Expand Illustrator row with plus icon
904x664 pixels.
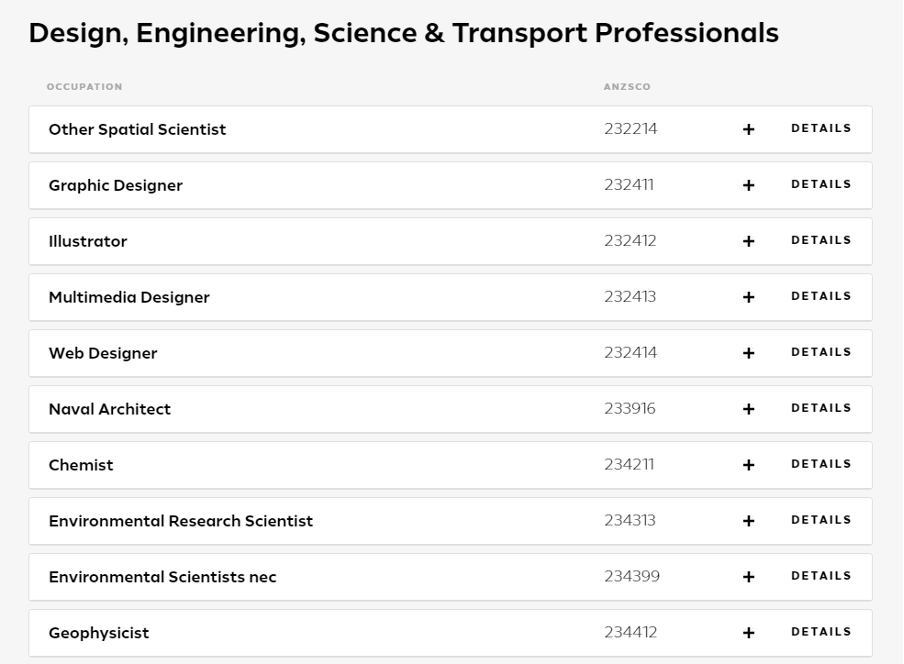coord(749,242)
